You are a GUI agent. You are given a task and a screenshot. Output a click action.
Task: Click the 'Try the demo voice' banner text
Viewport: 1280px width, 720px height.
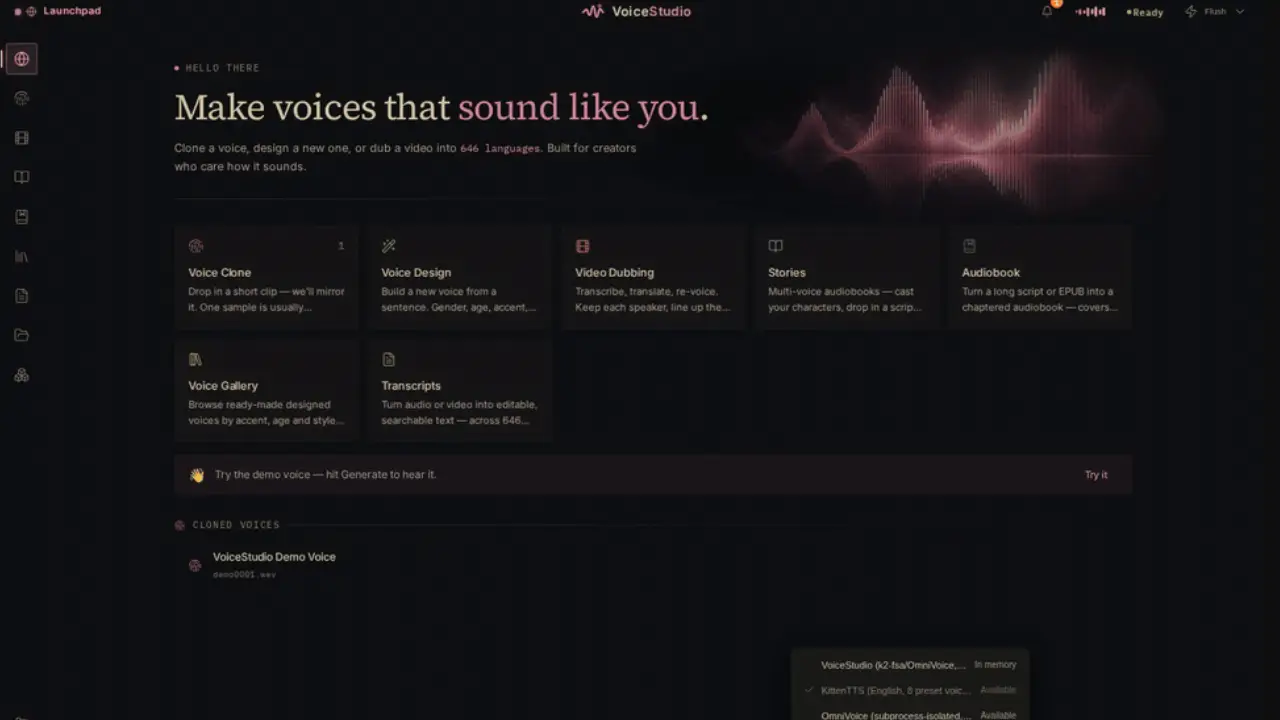click(x=325, y=475)
